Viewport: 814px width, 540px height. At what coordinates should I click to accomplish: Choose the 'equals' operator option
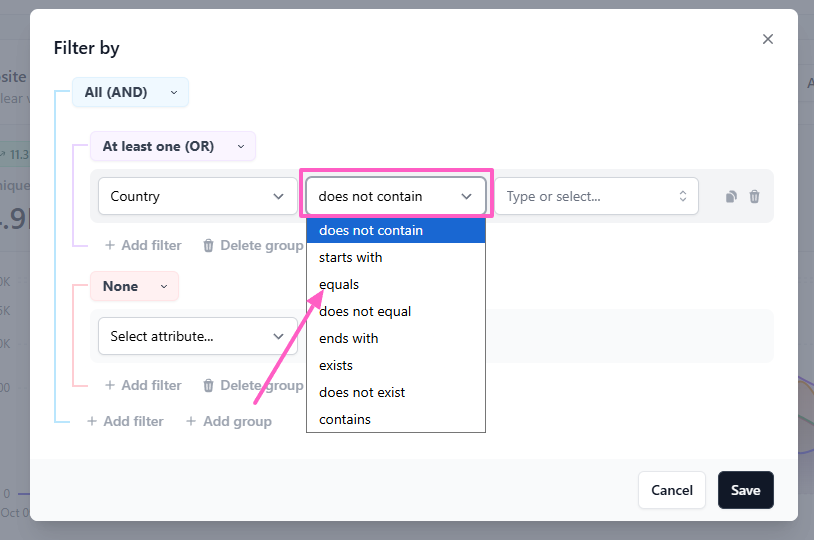coord(339,284)
